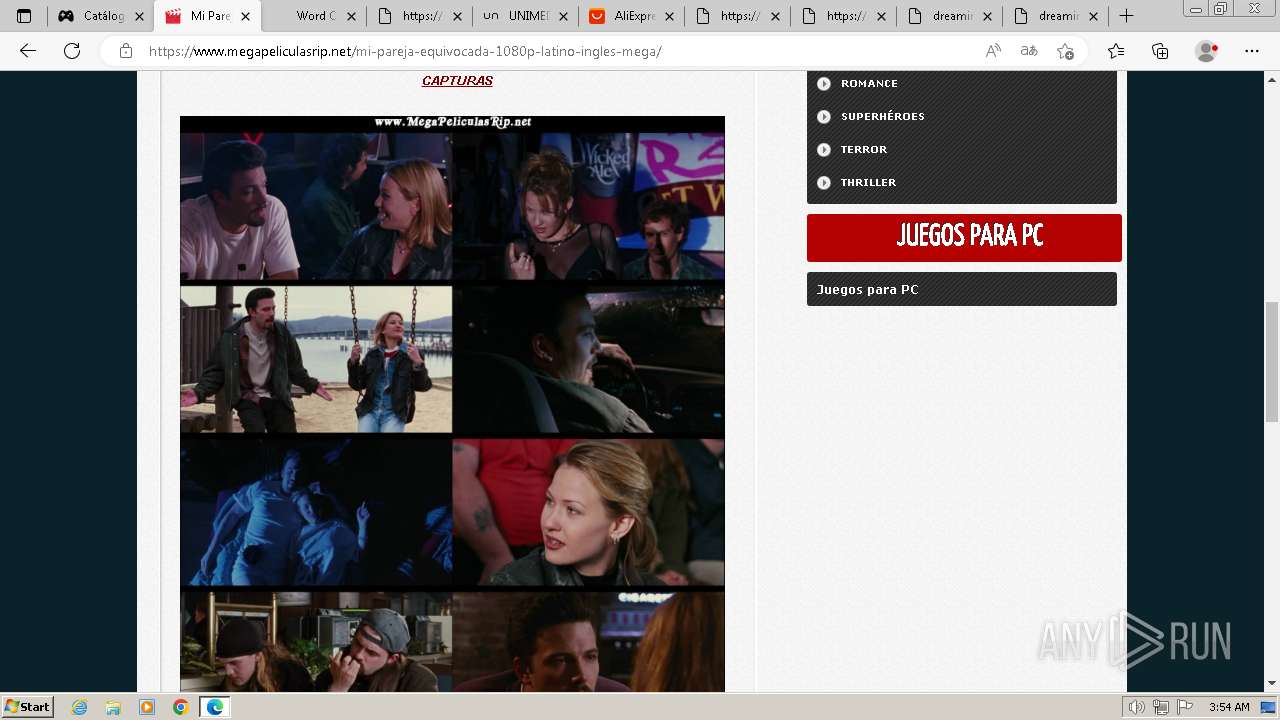Open the Favorites list icon
This screenshot has height=720, width=1280.
pyautogui.click(x=1116, y=51)
